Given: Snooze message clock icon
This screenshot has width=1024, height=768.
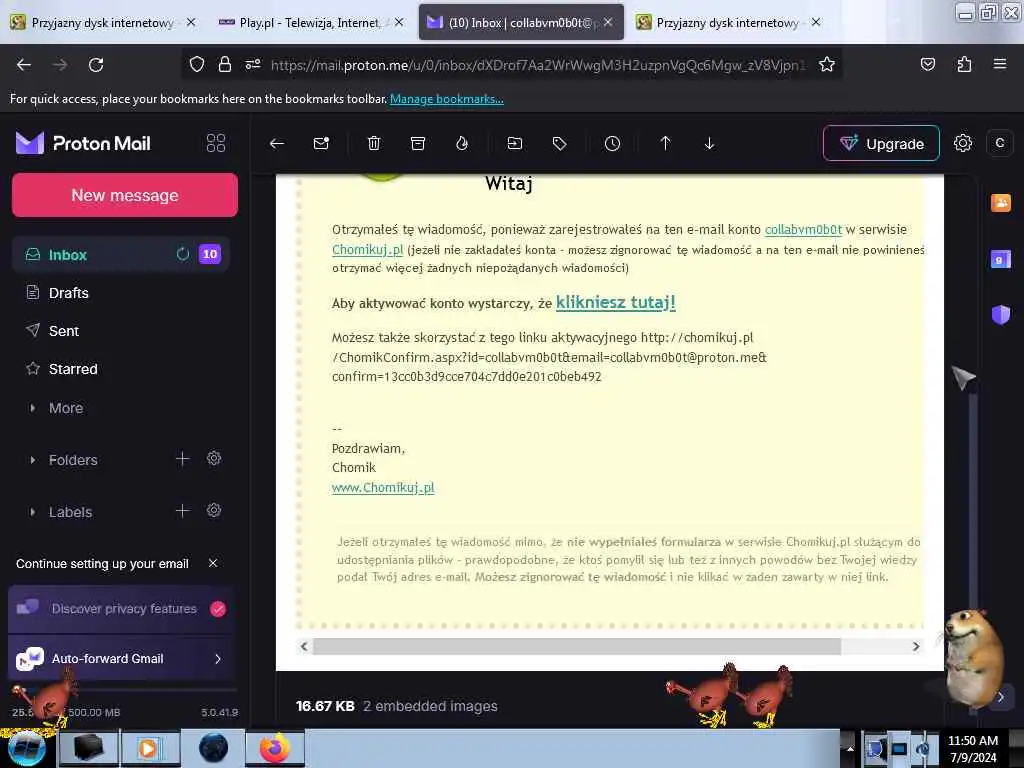Looking at the screenshot, I should pyautogui.click(x=612, y=144).
